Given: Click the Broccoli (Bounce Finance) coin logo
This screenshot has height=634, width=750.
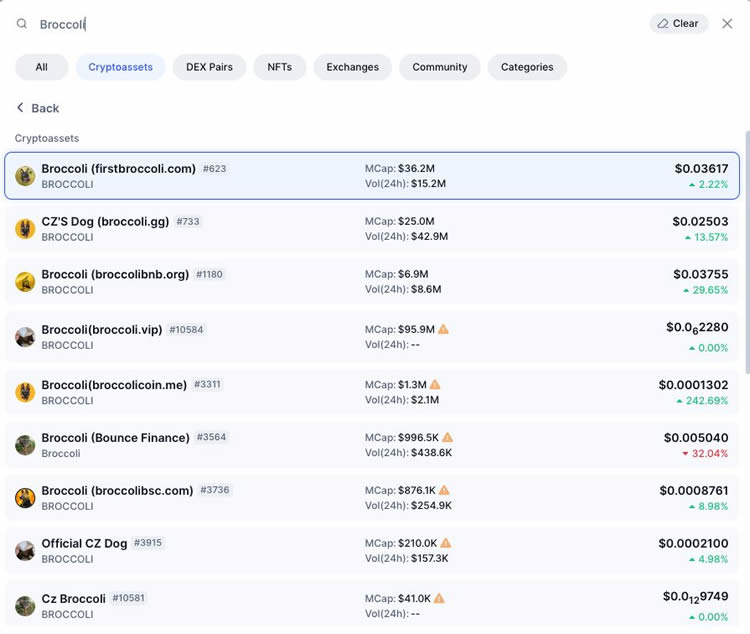Looking at the screenshot, I should tap(25, 445).
